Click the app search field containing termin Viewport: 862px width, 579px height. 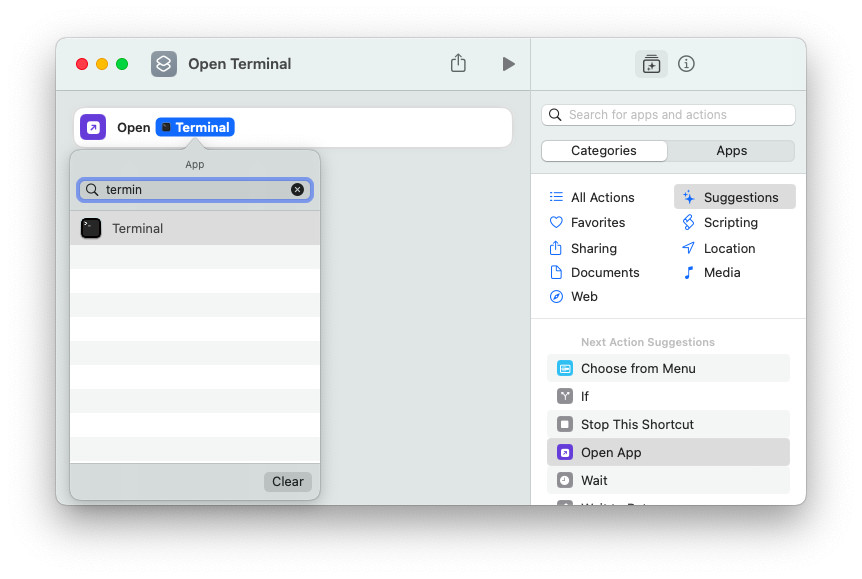tap(195, 190)
